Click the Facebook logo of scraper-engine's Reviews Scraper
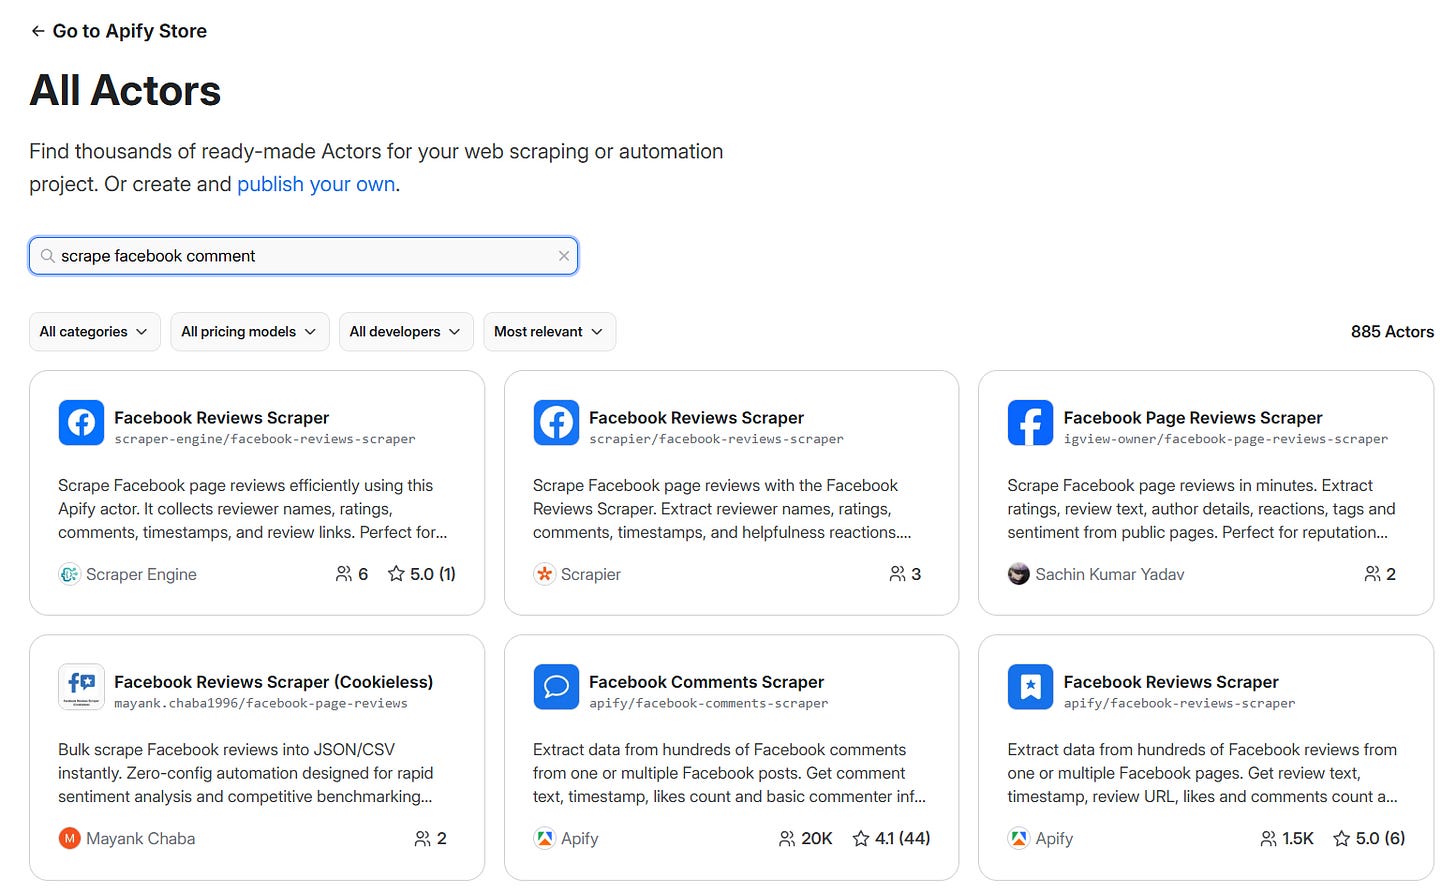 (x=81, y=423)
